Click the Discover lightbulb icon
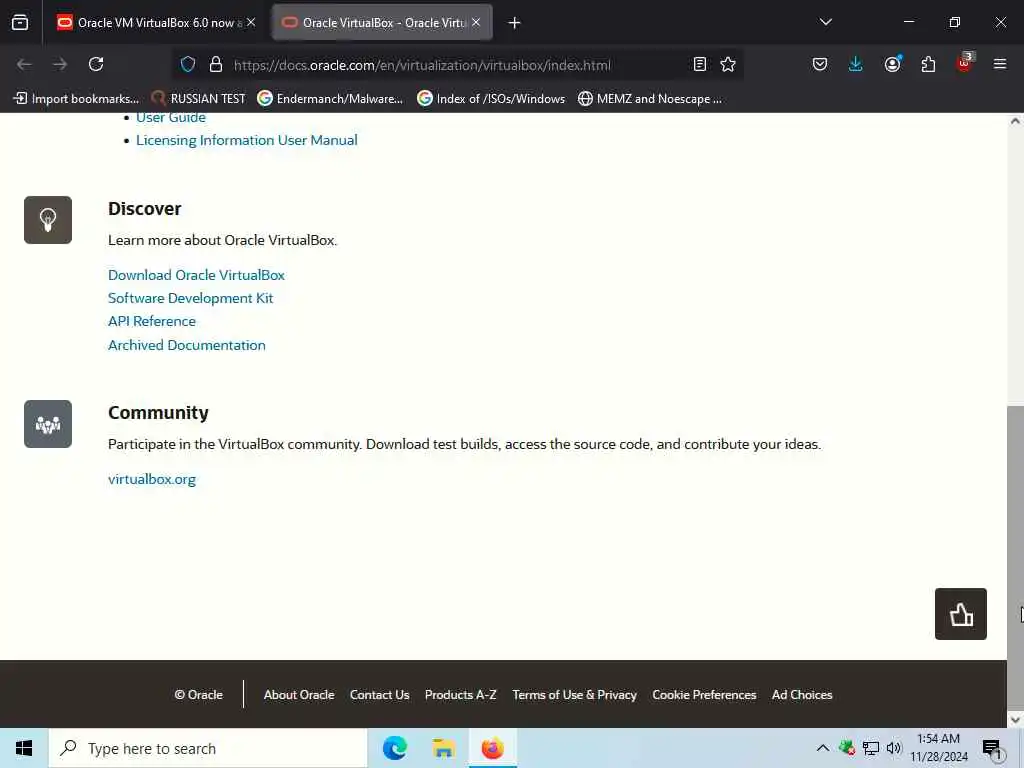 tap(48, 220)
